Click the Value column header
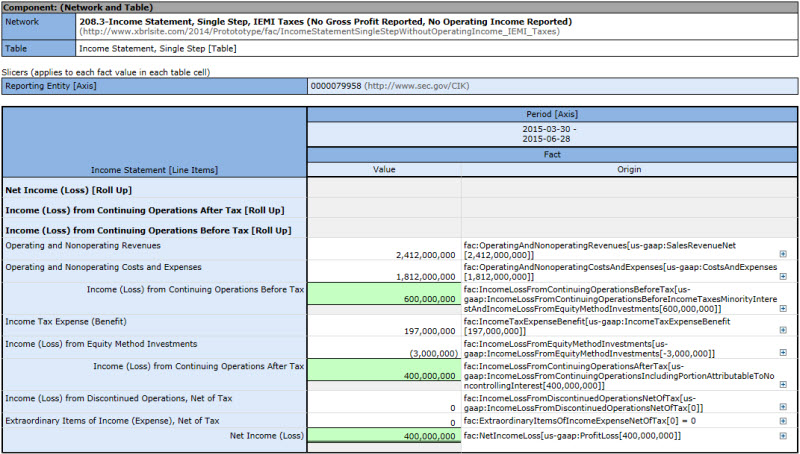This screenshot has height=454, width=800. click(x=384, y=169)
